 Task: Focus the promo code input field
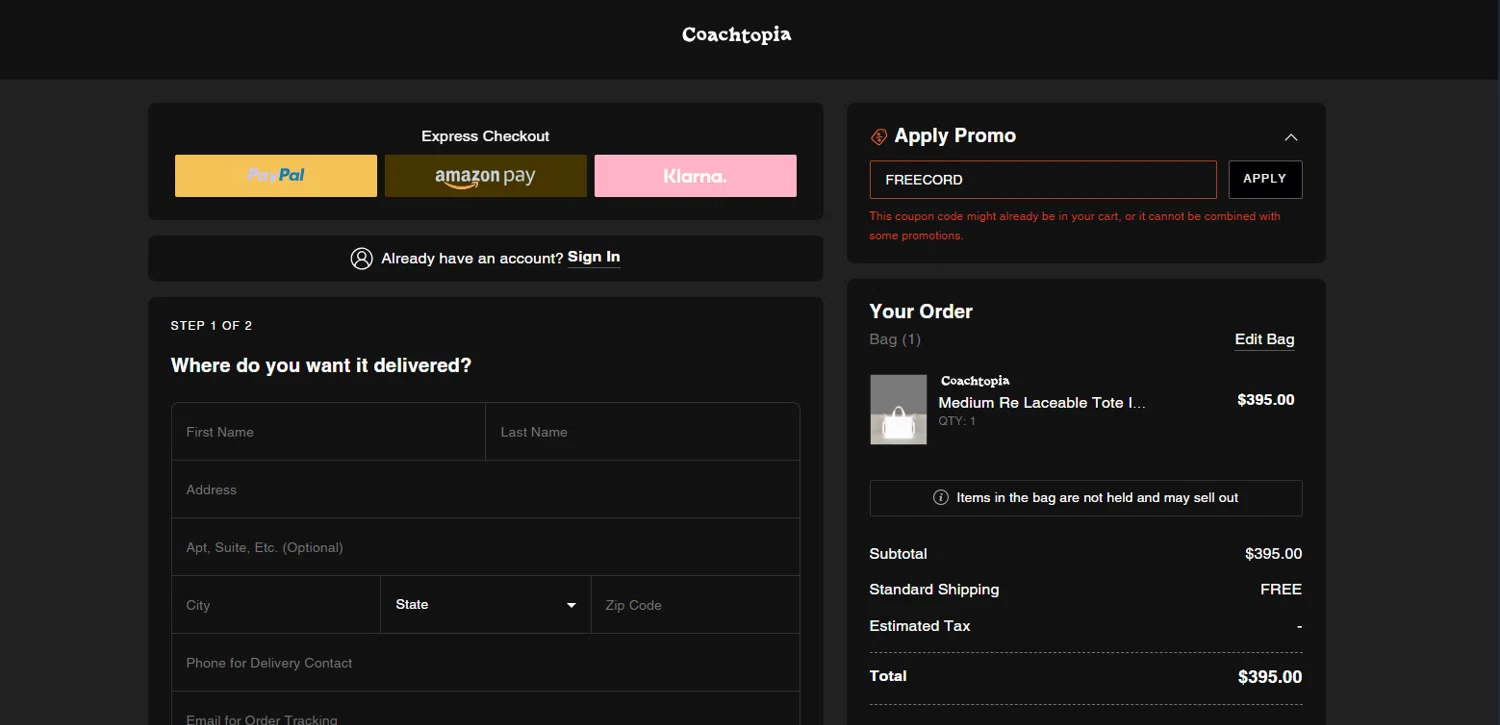tap(1042, 180)
